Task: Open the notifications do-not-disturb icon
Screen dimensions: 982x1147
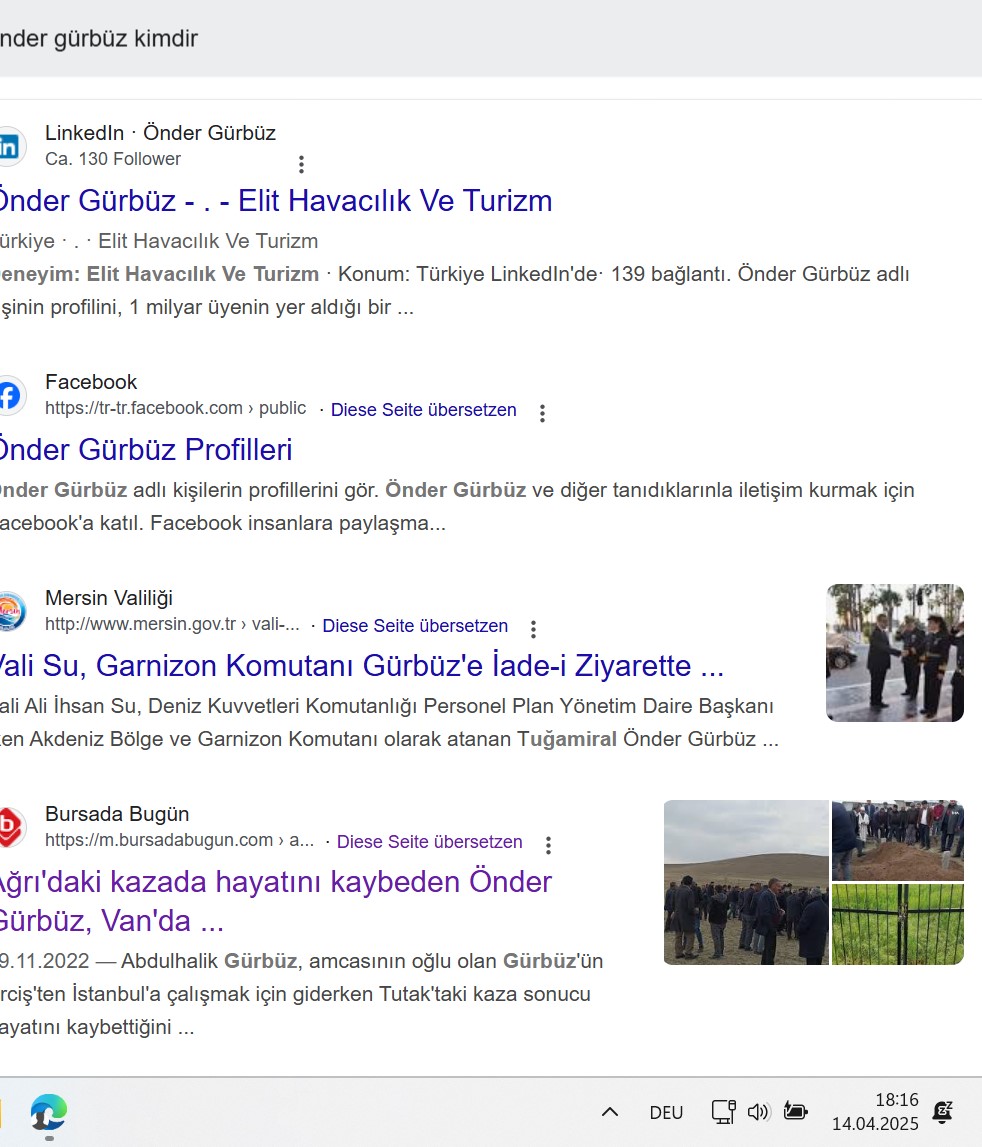Action: coord(942,1112)
